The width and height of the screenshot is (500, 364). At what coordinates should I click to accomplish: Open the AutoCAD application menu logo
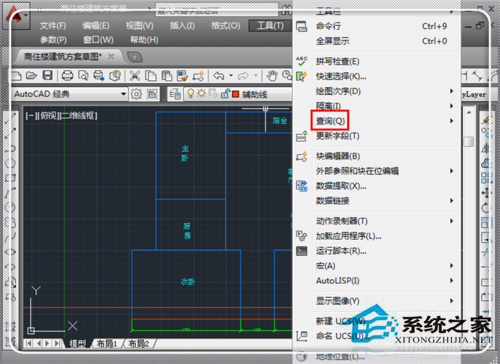(15, 16)
